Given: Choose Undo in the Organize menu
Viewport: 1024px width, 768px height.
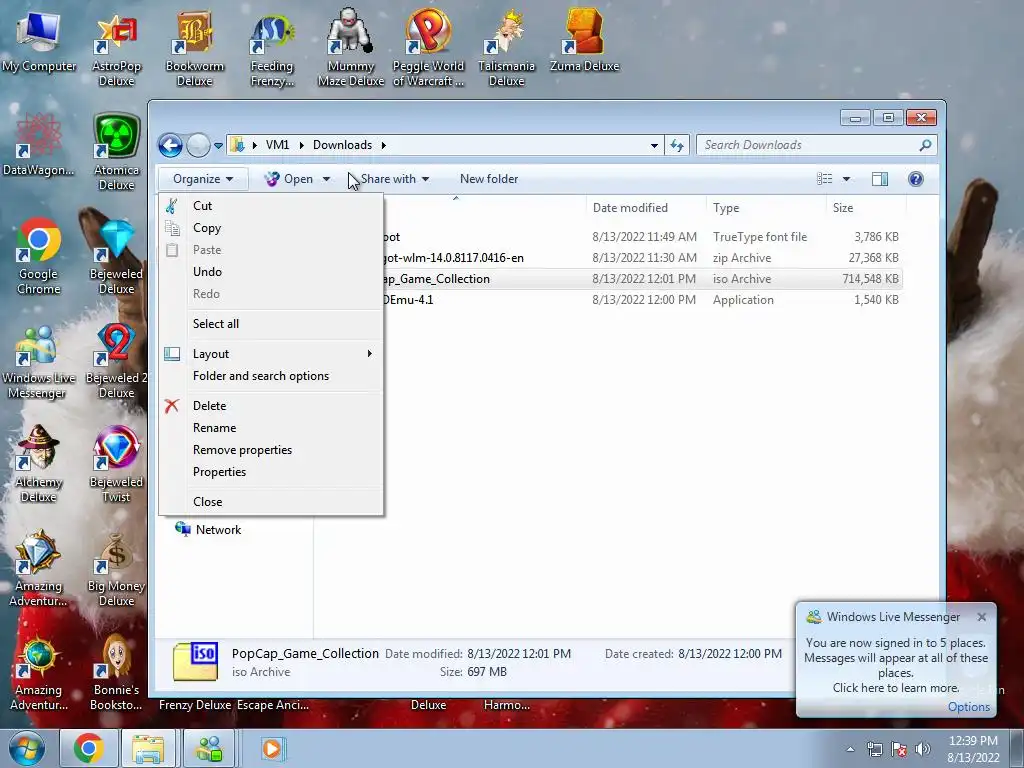Looking at the screenshot, I should coord(271,272).
